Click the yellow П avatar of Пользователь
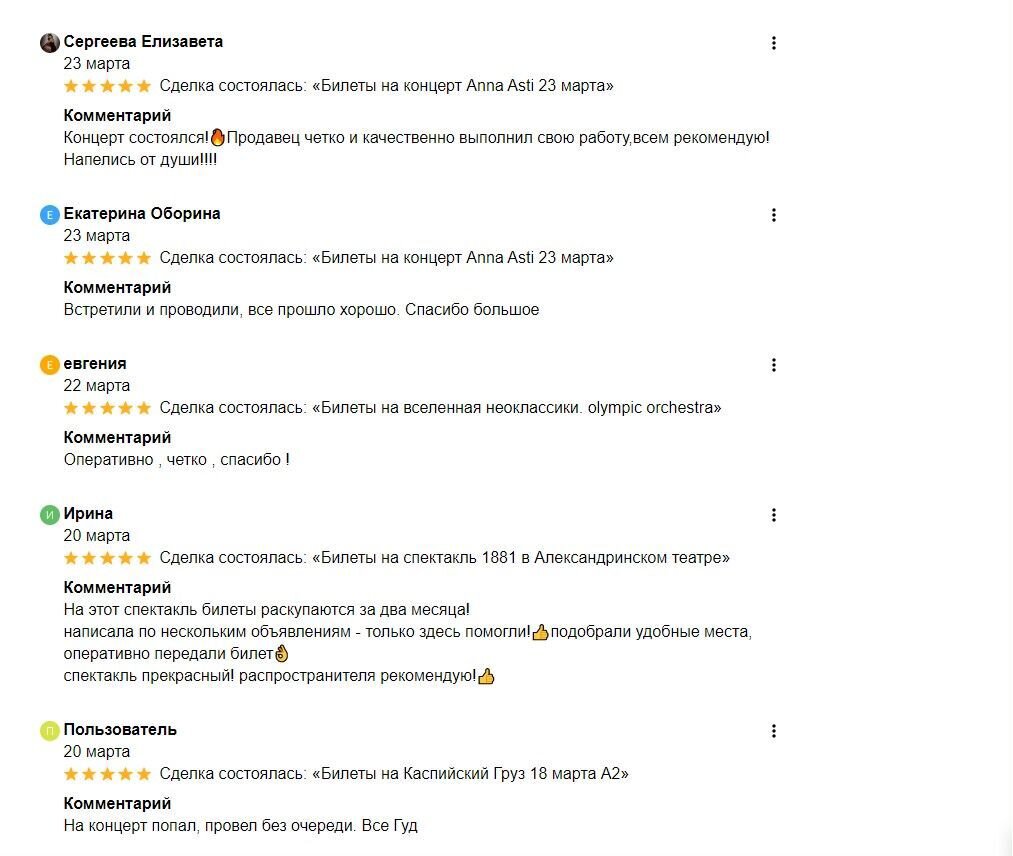The height and width of the screenshot is (856, 1013). (50, 730)
